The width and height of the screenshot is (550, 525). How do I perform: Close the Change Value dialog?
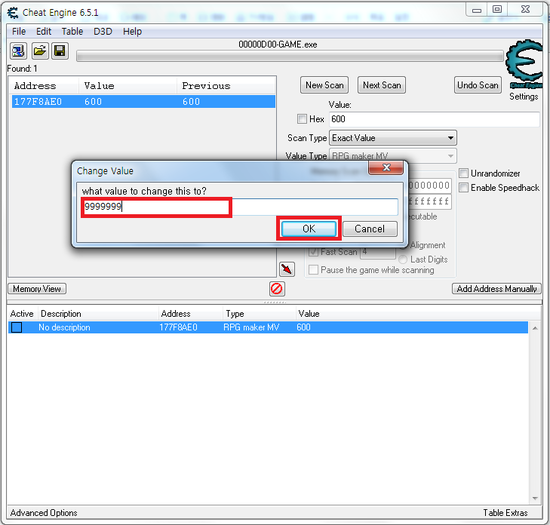[386, 168]
